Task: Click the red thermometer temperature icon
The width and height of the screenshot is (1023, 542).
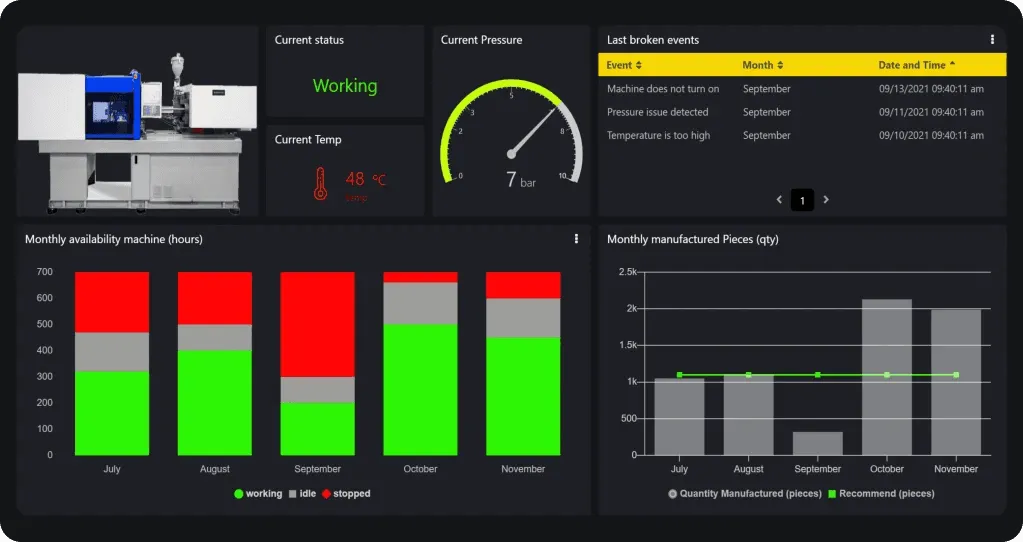Action: 320,184
